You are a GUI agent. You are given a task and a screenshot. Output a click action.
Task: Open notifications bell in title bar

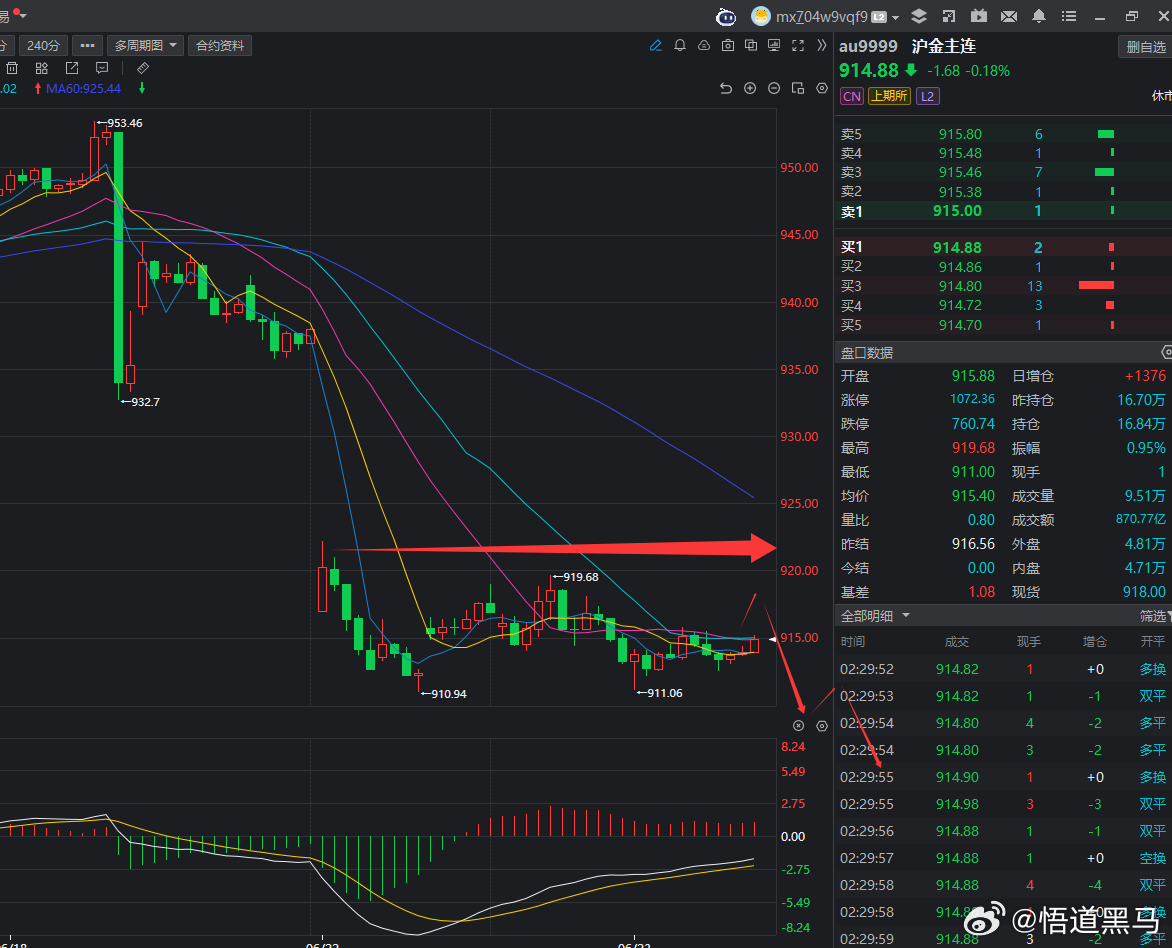point(1038,16)
